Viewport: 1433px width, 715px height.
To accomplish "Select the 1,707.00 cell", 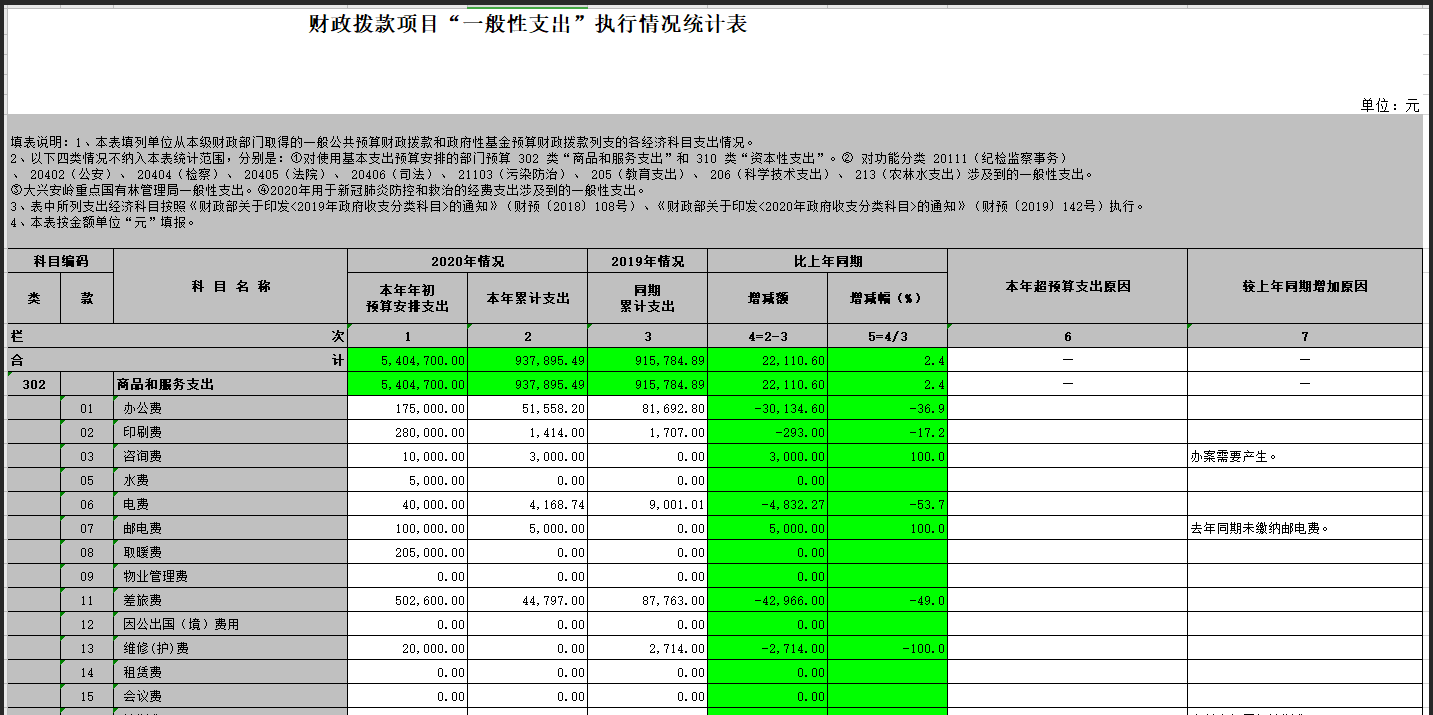I will pyautogui.click(x=648, y=432).
